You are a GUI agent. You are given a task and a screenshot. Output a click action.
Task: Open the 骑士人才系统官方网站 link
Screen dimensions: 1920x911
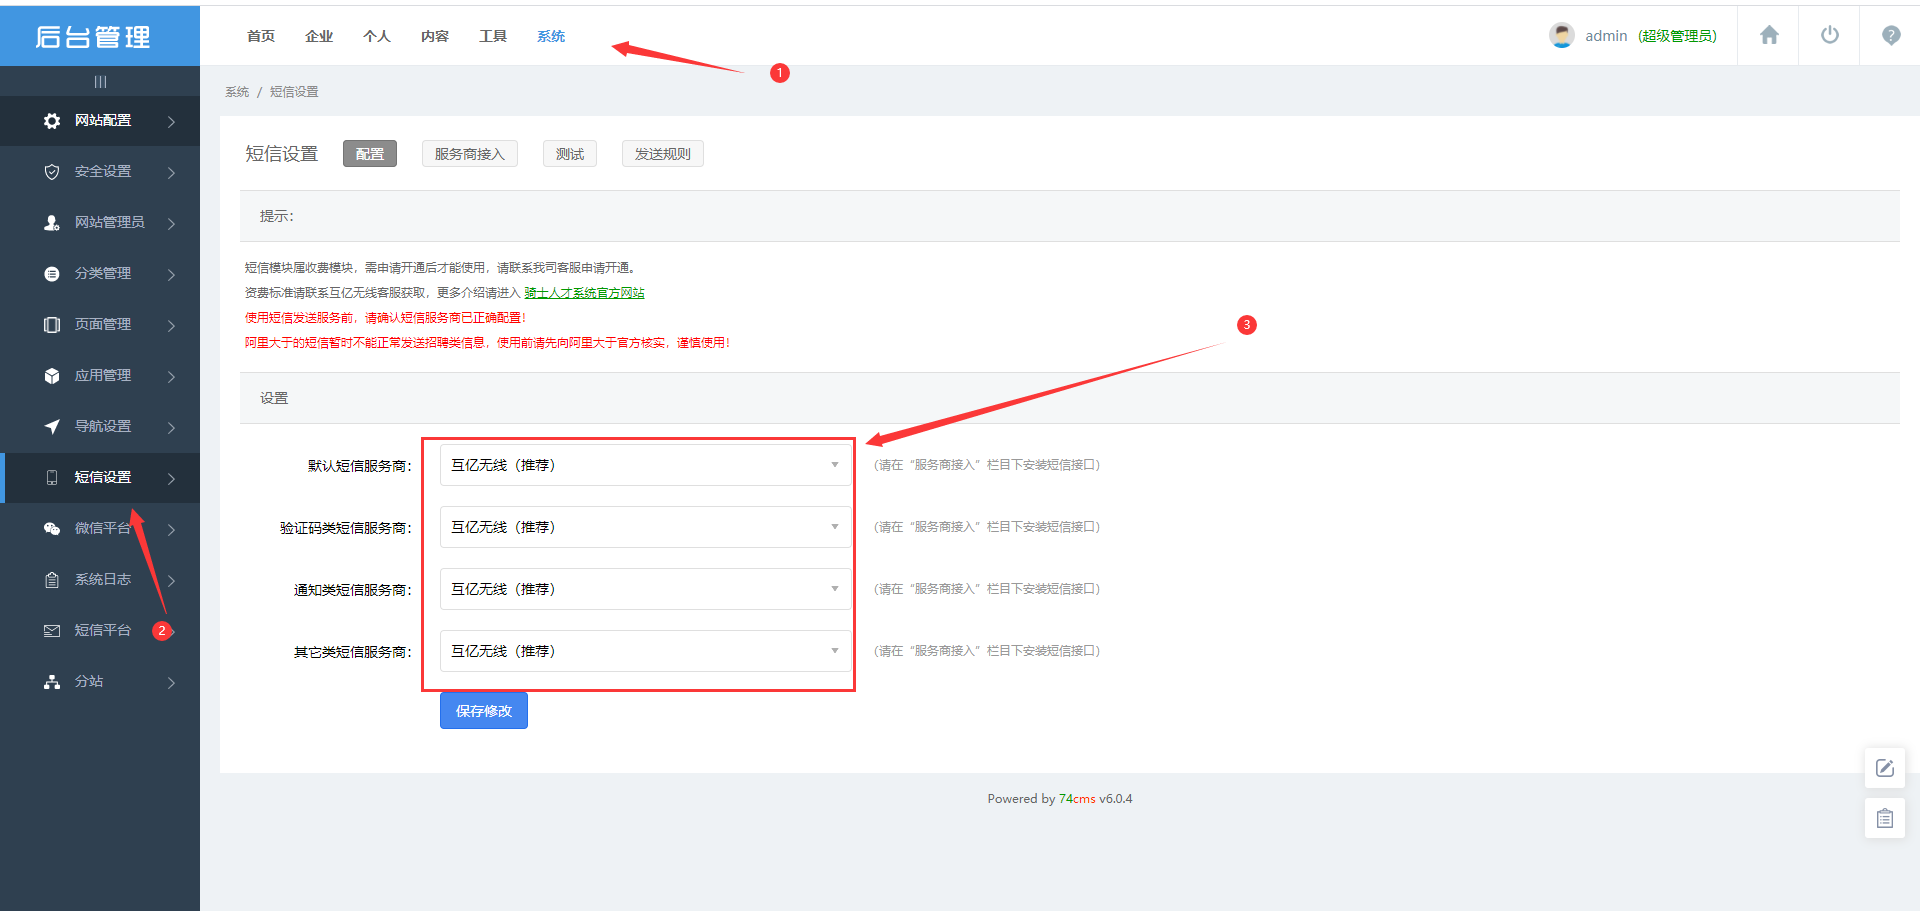tap(584, 293)
